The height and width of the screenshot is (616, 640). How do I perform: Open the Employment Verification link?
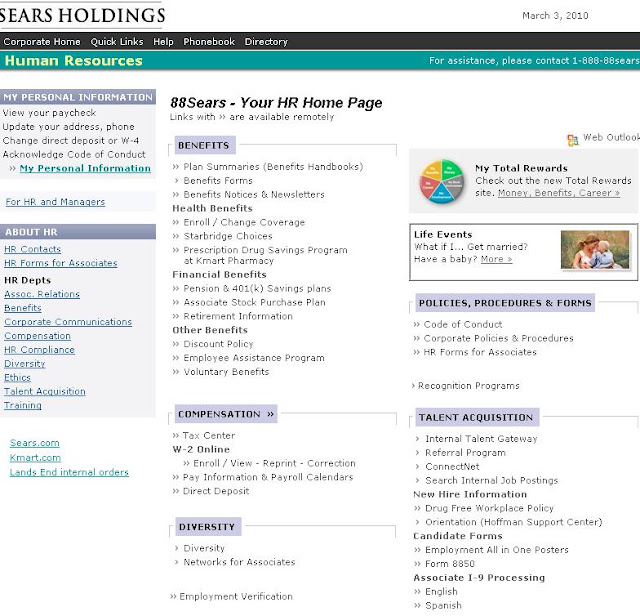click(236, 596)
